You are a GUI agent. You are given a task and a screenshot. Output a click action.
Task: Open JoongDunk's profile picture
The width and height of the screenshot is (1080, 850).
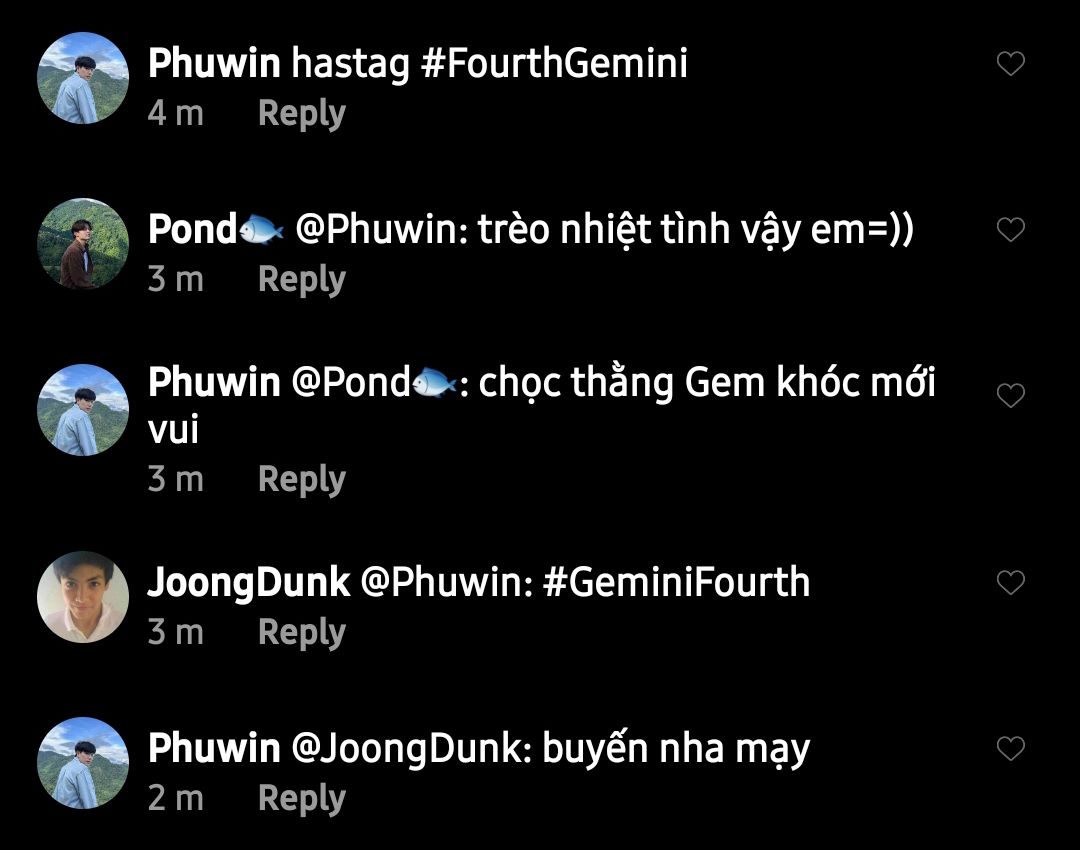coord(83,596)
